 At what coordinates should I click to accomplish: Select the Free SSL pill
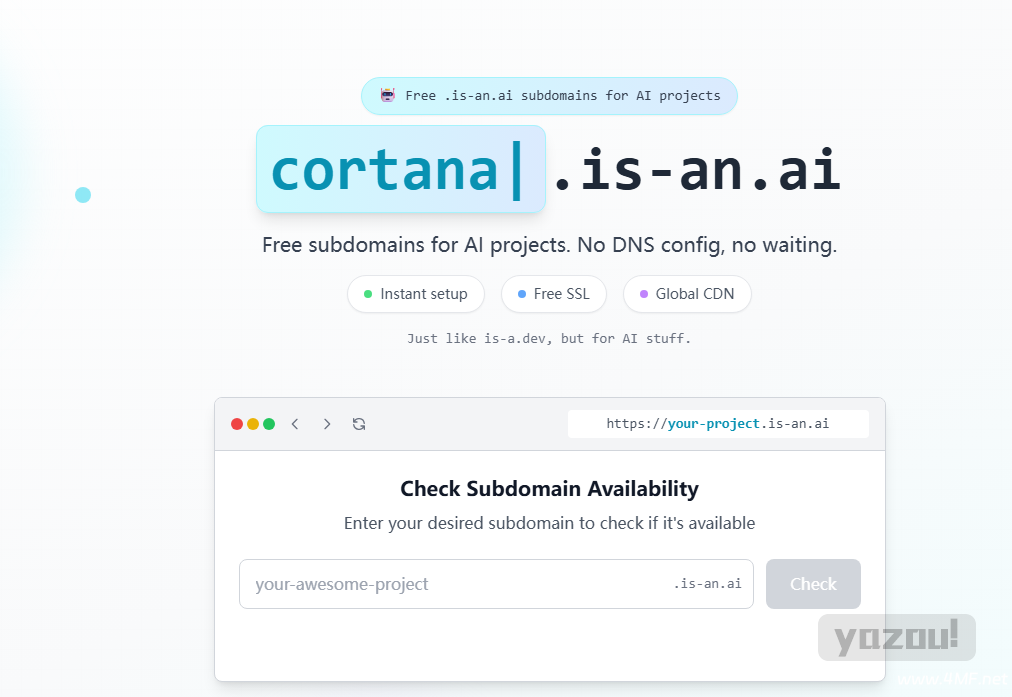(554, 294)
